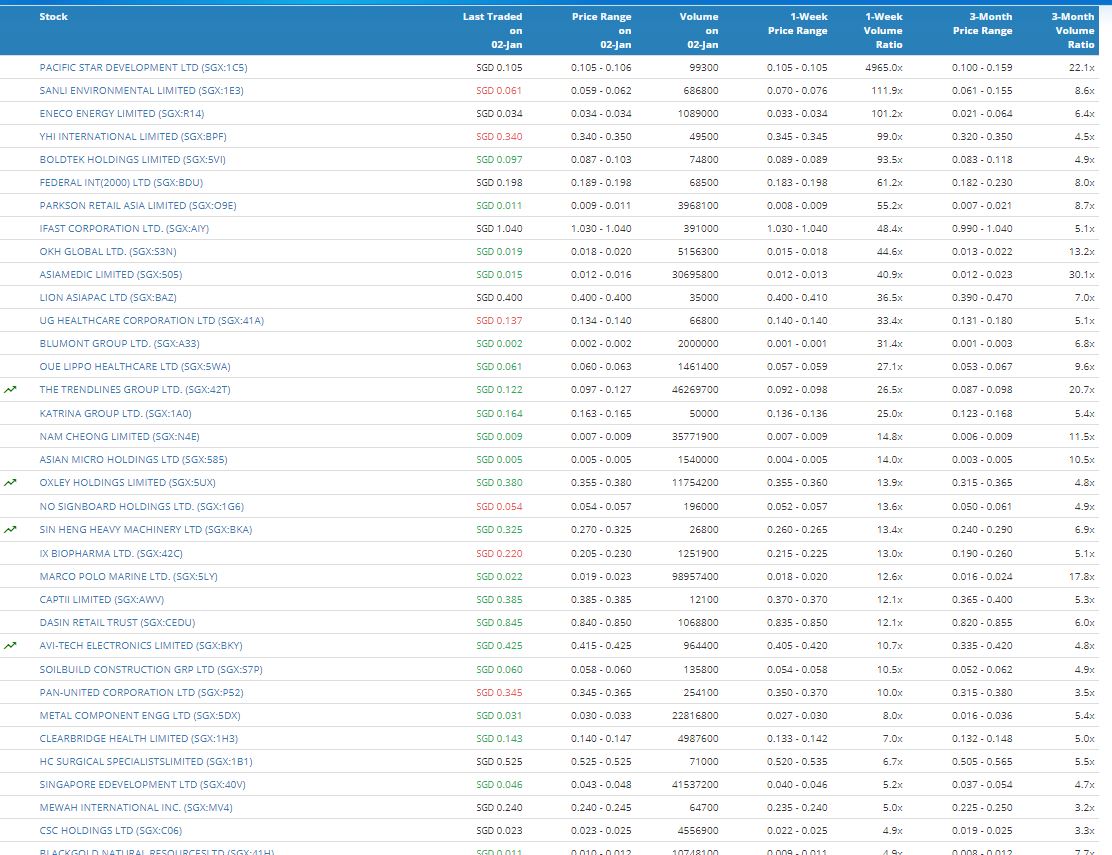Image resolution: width=1112 pixels, height=855 pixels.
Task: Open UG Healthcare Corporation Ltd link
Action: point(152,320)
